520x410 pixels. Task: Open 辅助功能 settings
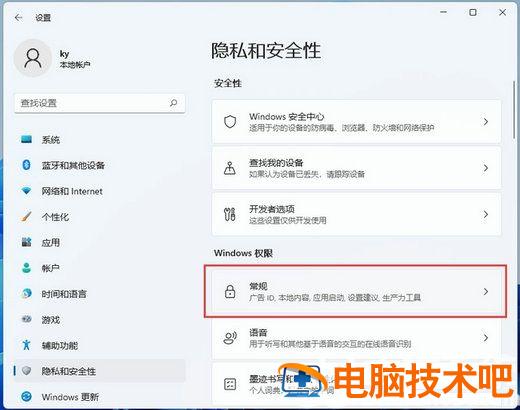[x=100, y=345]
